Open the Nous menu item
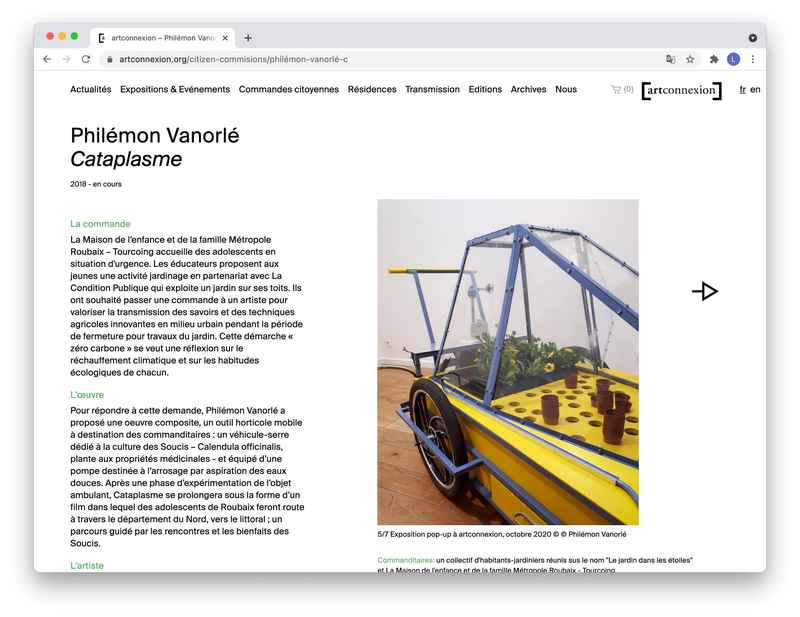800x617 pixels. [566, 89]
